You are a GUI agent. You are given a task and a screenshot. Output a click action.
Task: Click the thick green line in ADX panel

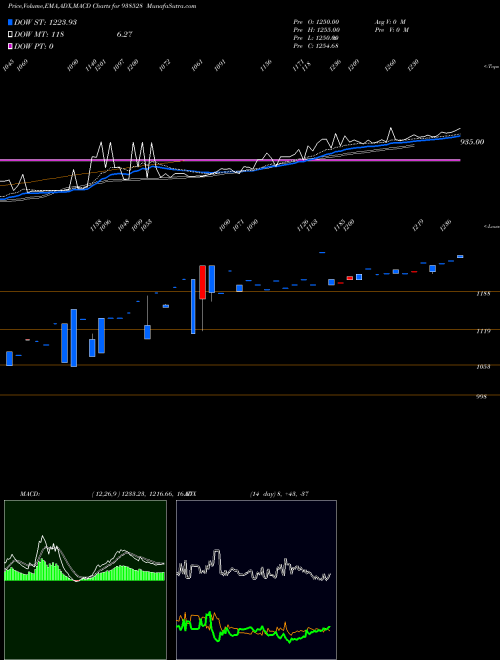coord(253,629)
